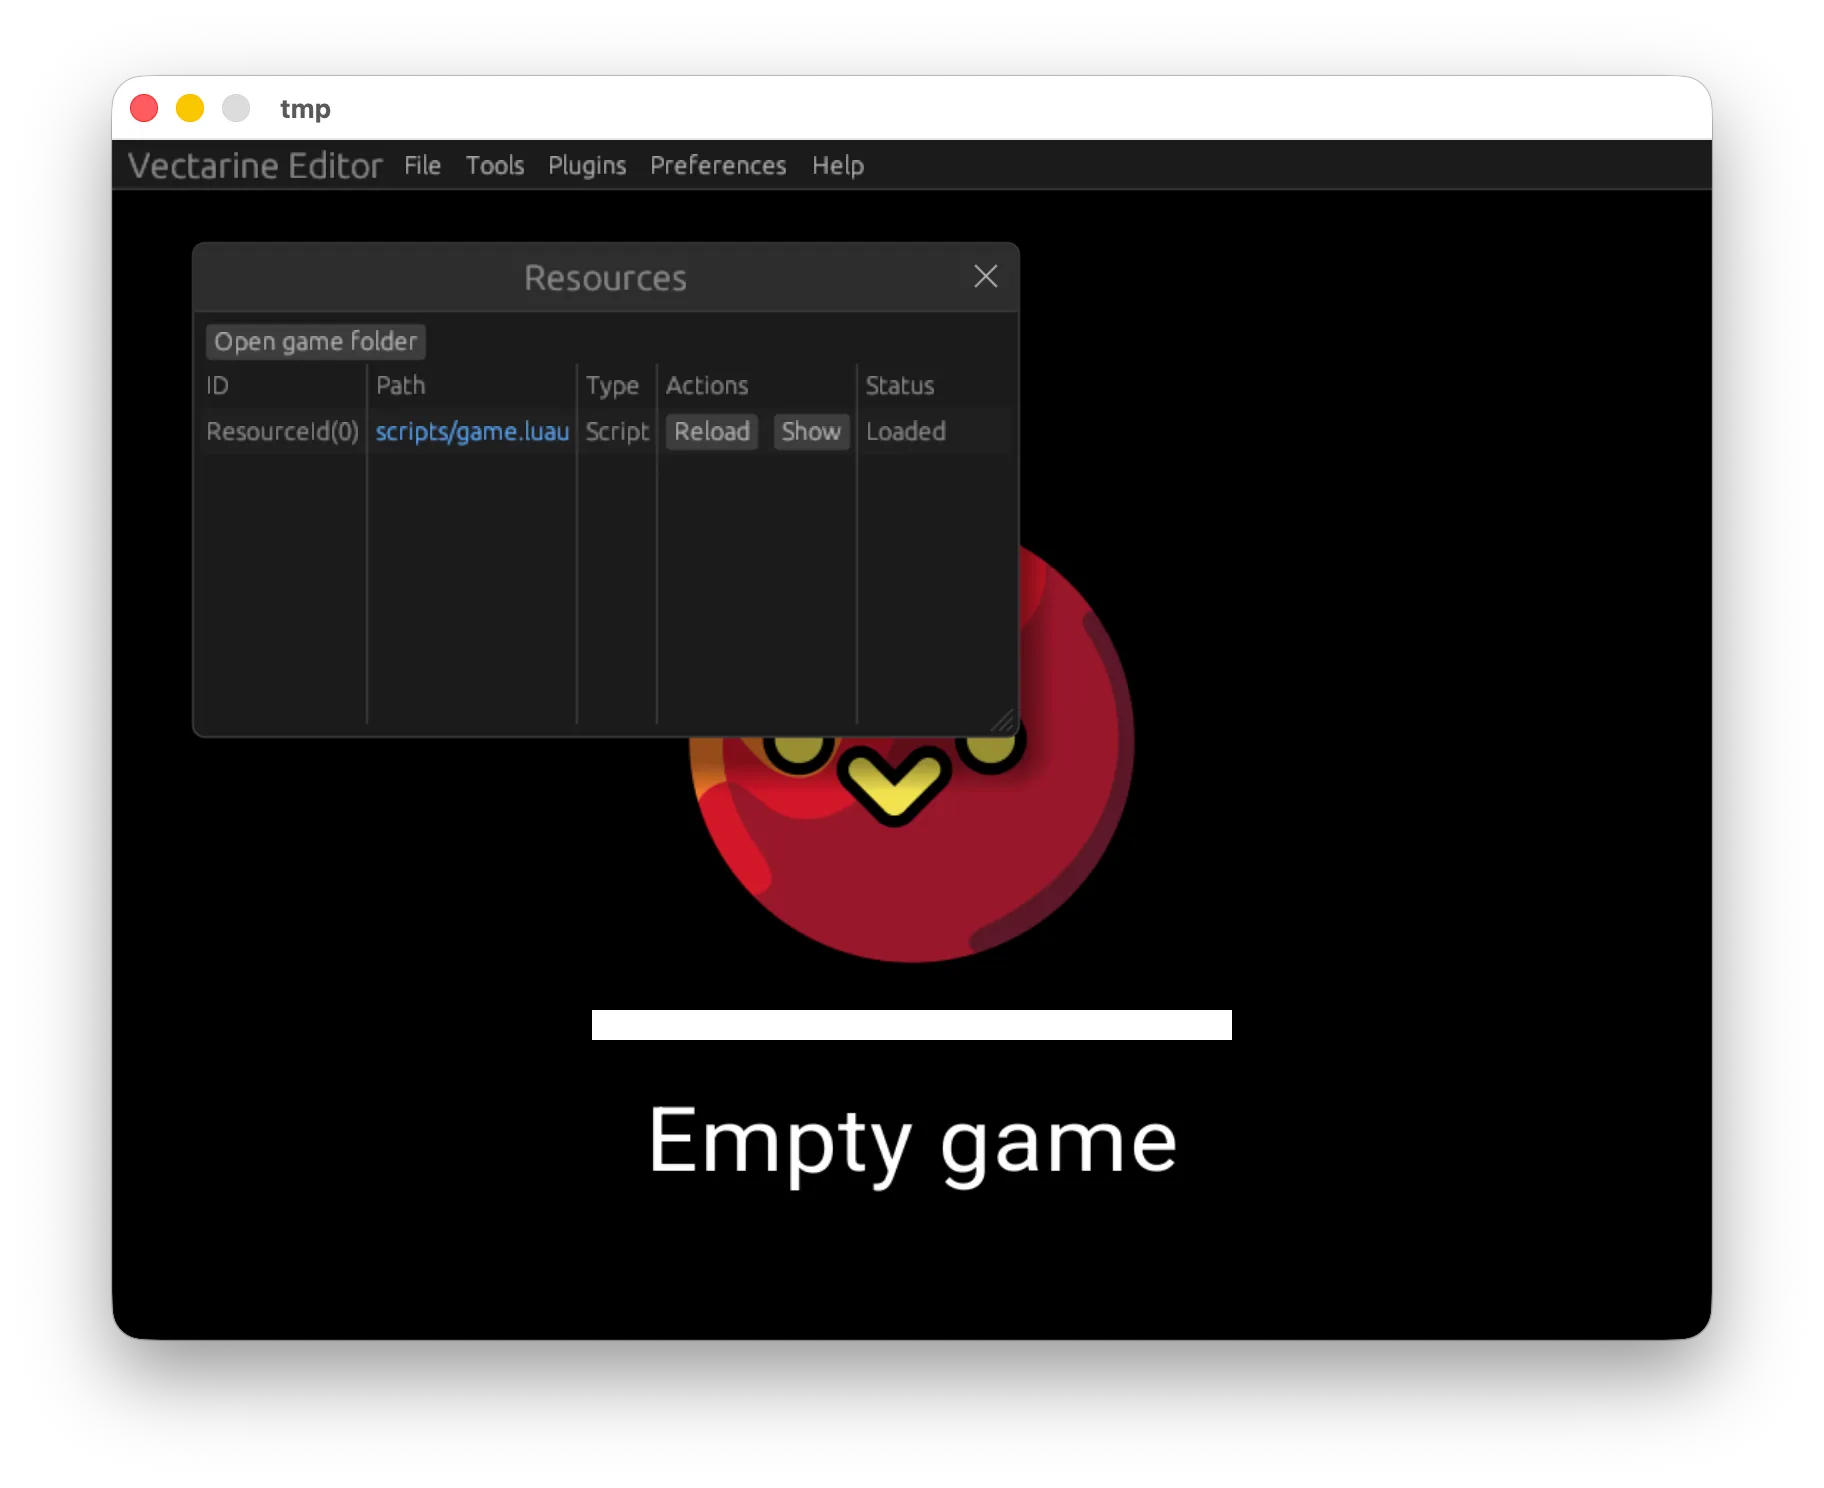Click the Actions column header
1824x1488 pixels.
(x=707, y=385)
